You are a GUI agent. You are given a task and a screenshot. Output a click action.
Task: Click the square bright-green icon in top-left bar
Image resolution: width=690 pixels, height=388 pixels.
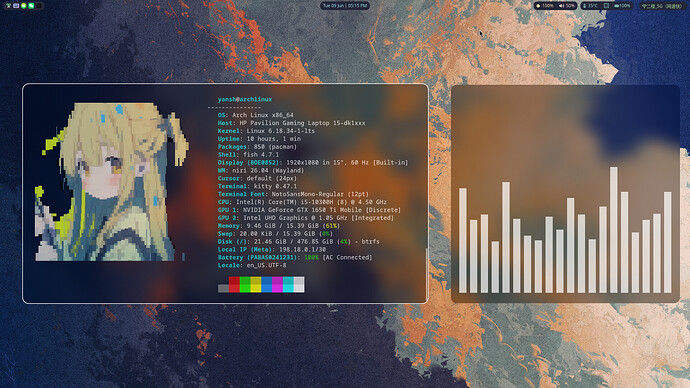coord(31,6)
